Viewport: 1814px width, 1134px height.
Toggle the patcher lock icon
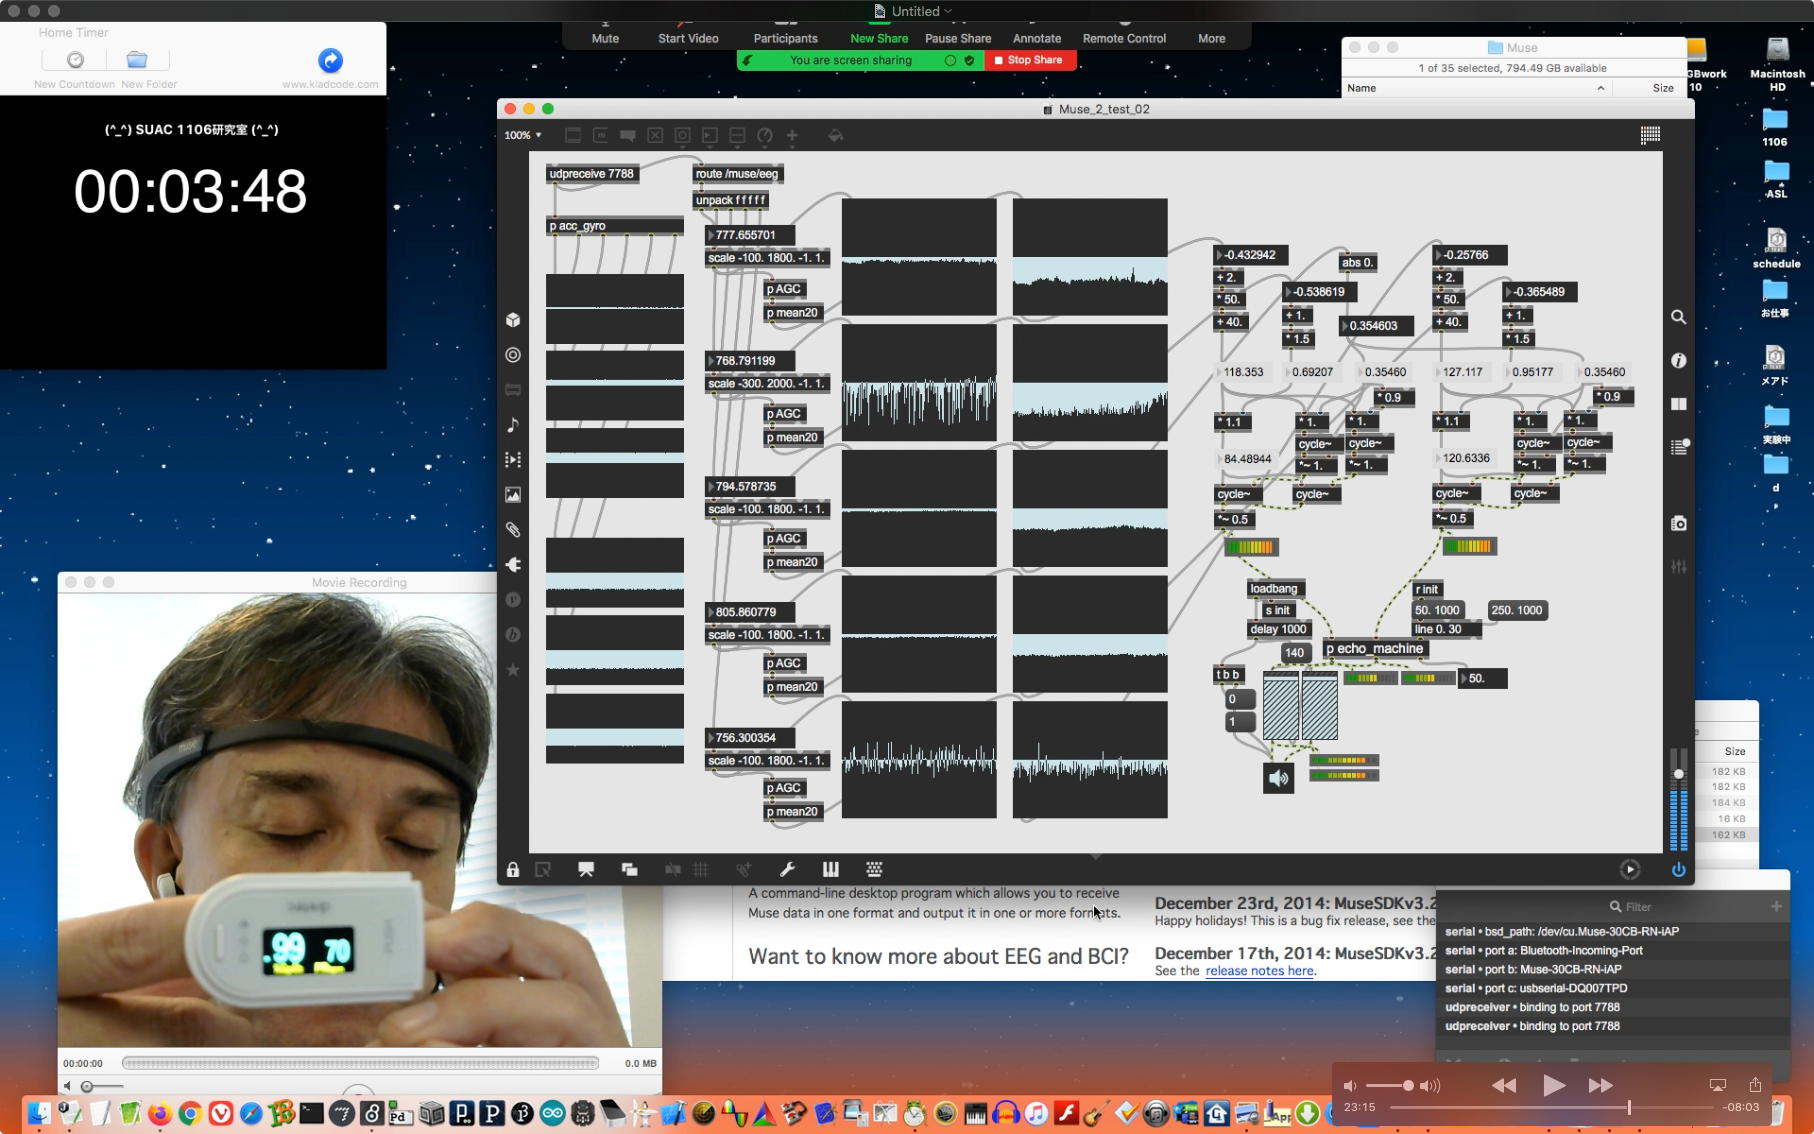pyautogui.click(x=513, y=870)
